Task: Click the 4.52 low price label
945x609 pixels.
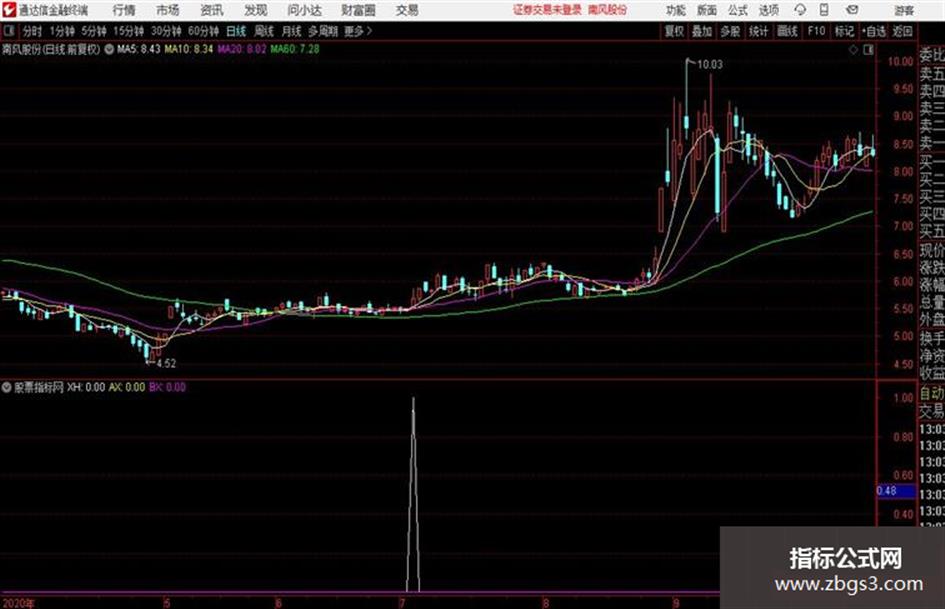Action: [166, 363]
